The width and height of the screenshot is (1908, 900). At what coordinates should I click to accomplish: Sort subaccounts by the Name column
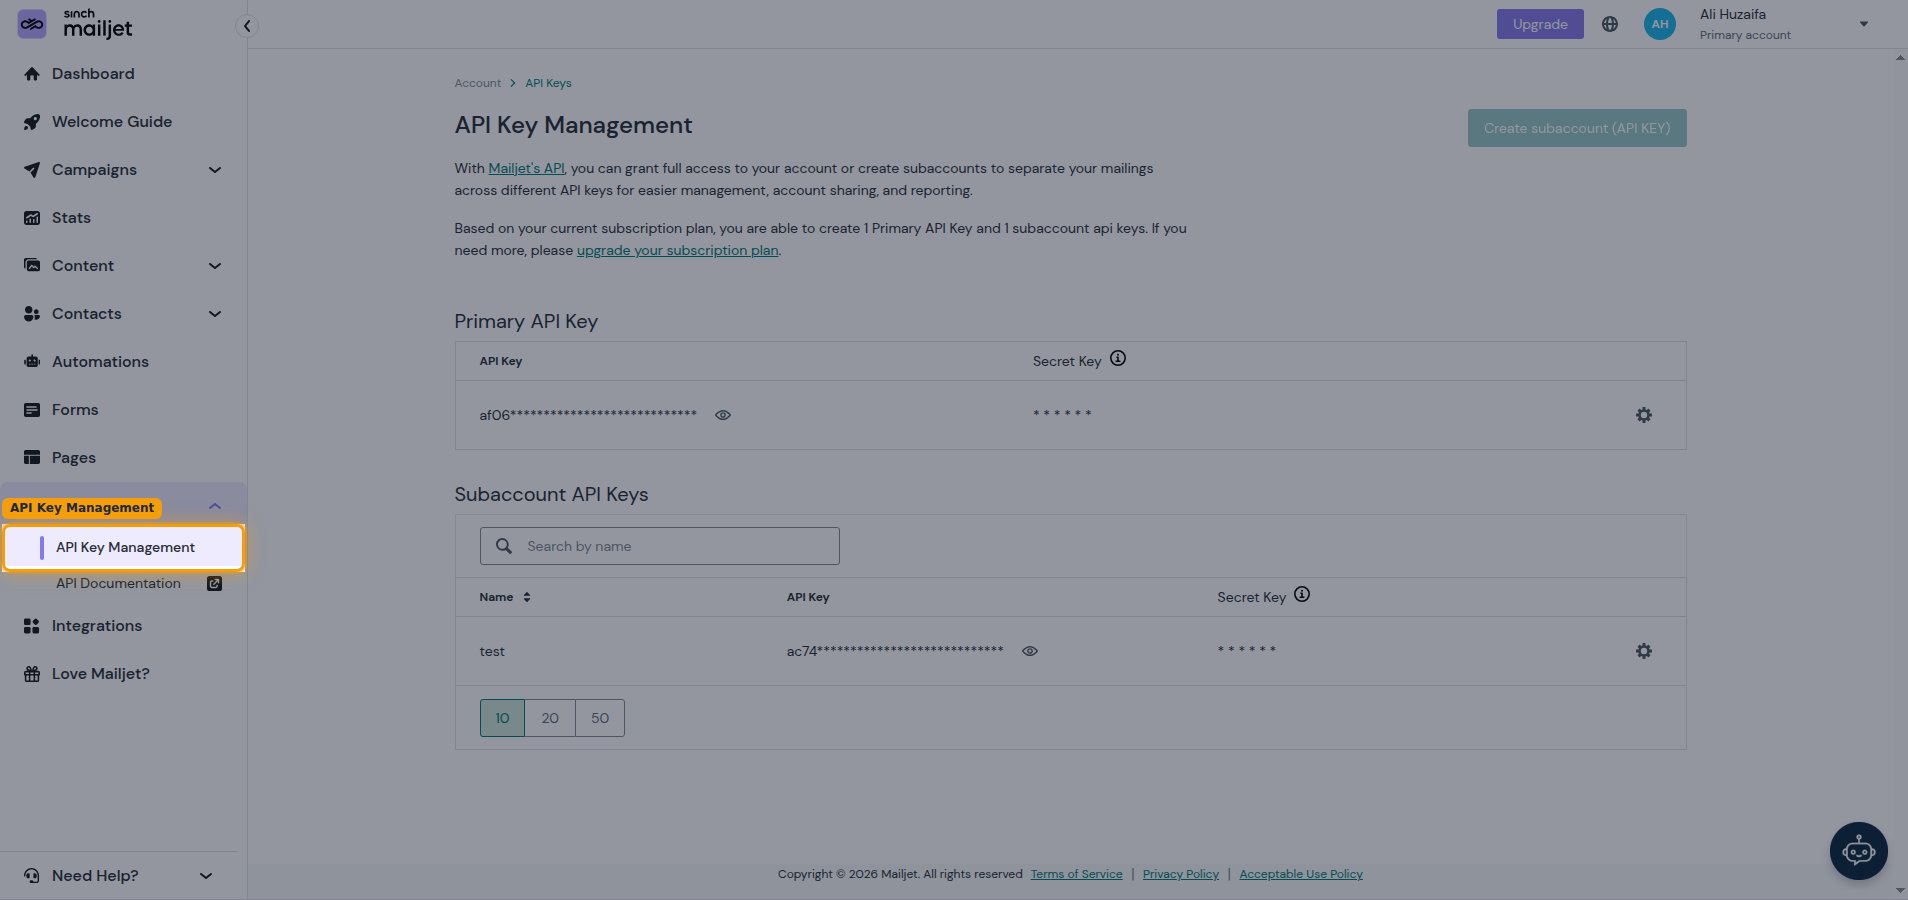(505, 597)
